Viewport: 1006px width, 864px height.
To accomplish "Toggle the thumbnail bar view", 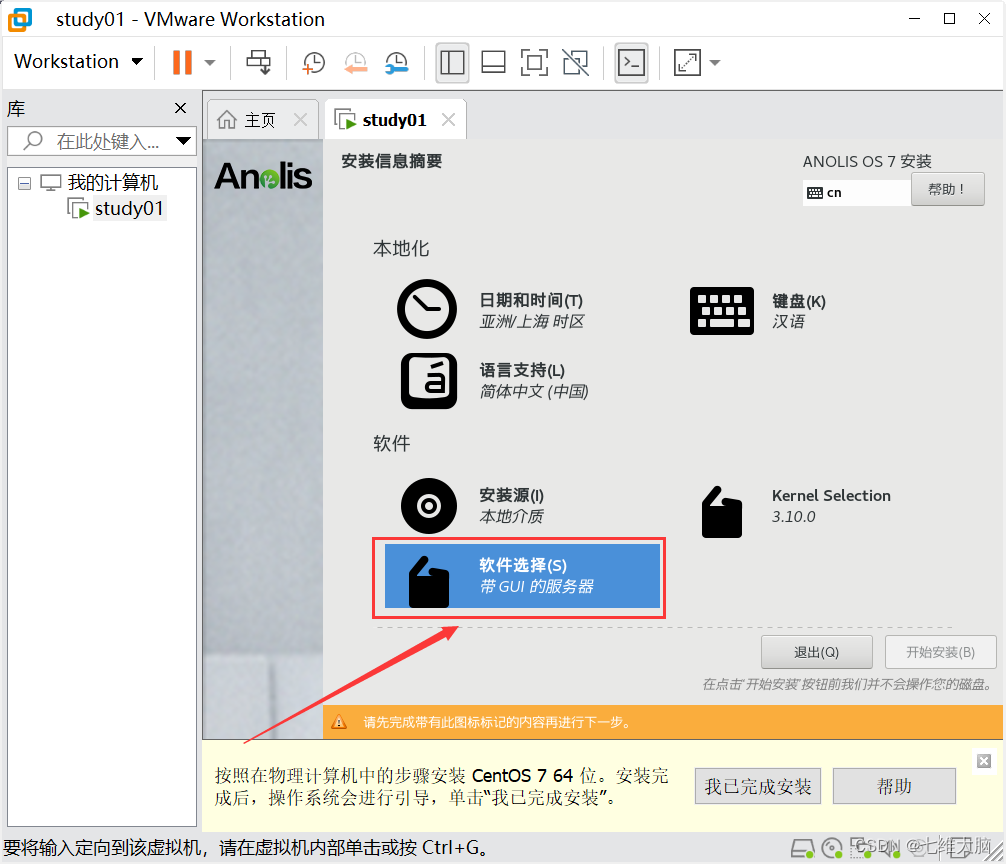I will [x=493, y=63].
